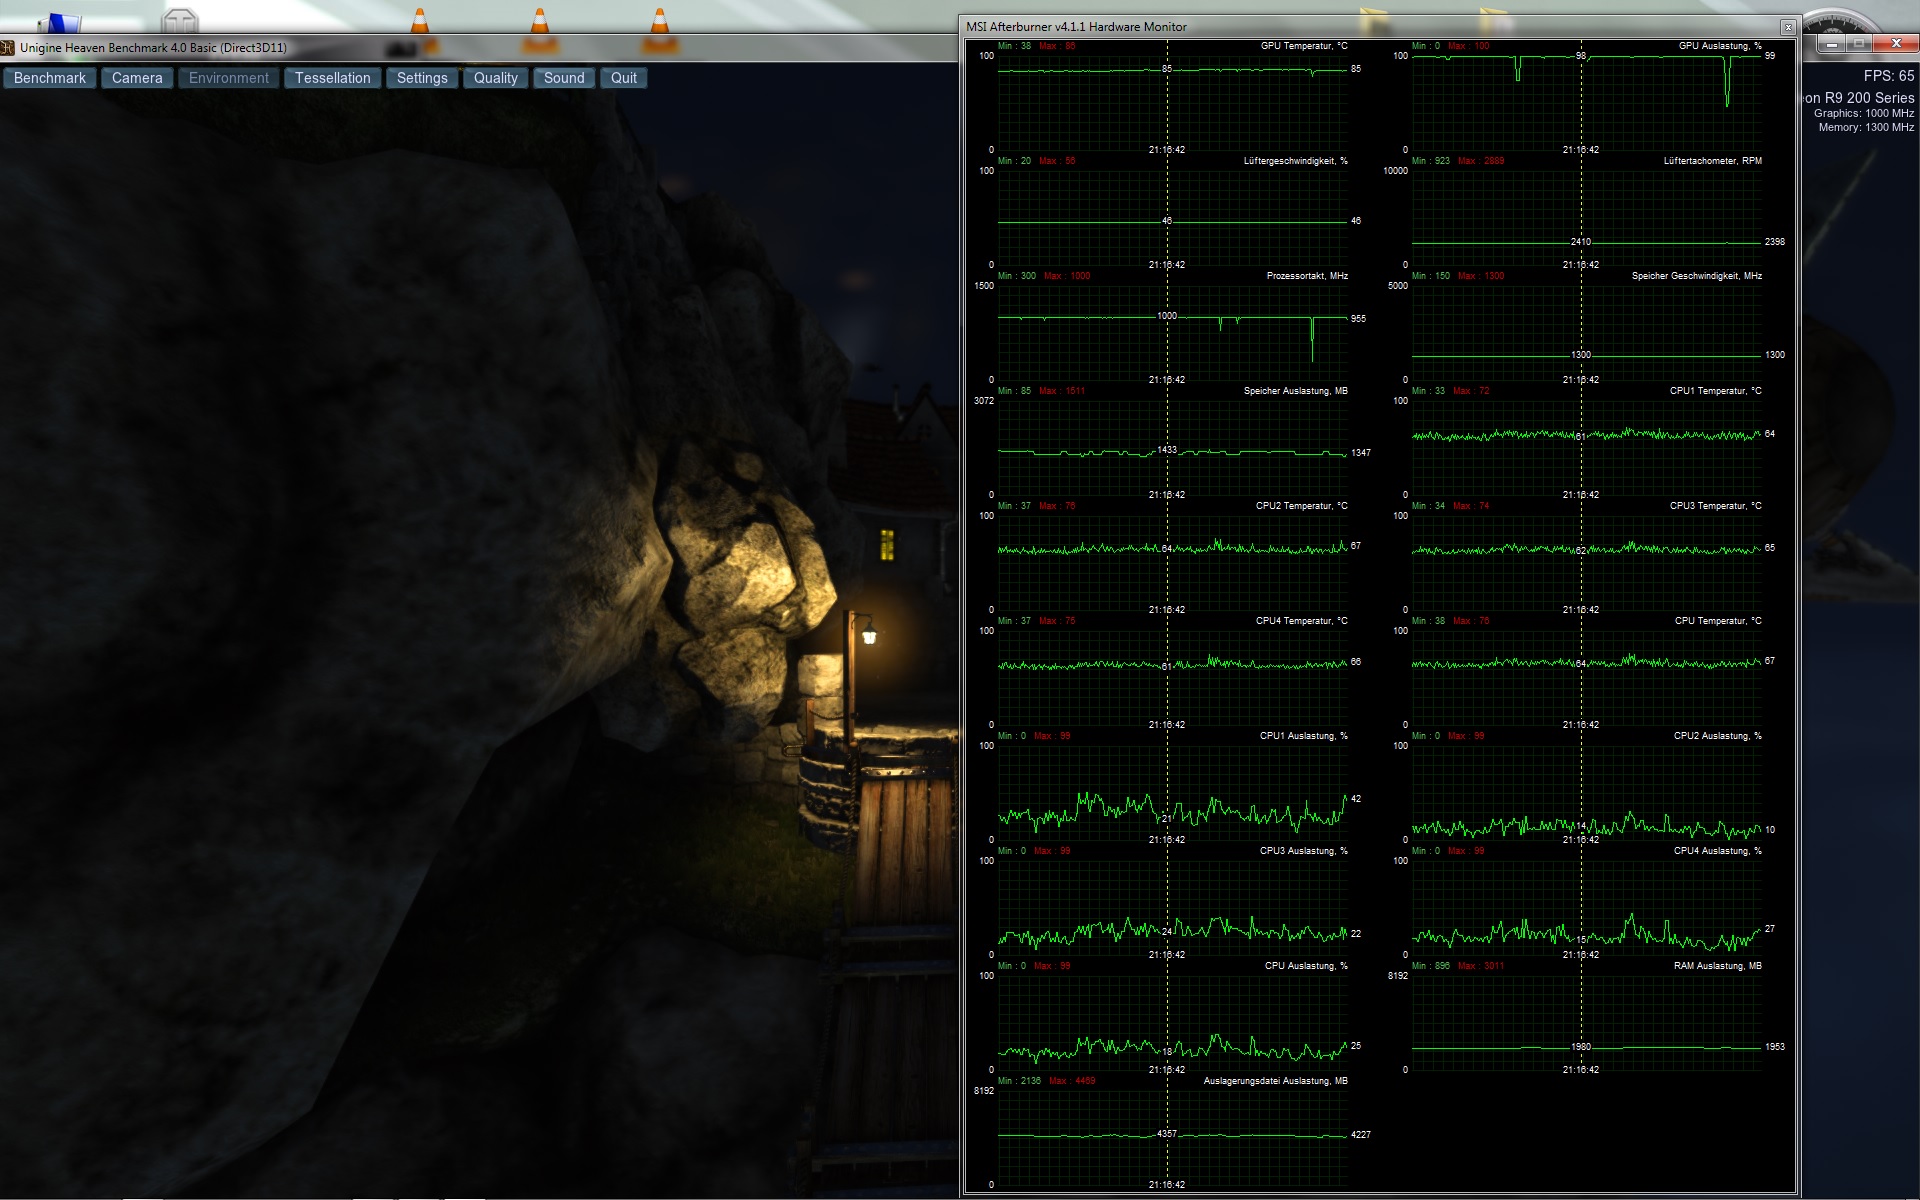Click the Unigine Heaven title bar icon
This screenshot has width=1920, height=1200.
coord(8,47)
